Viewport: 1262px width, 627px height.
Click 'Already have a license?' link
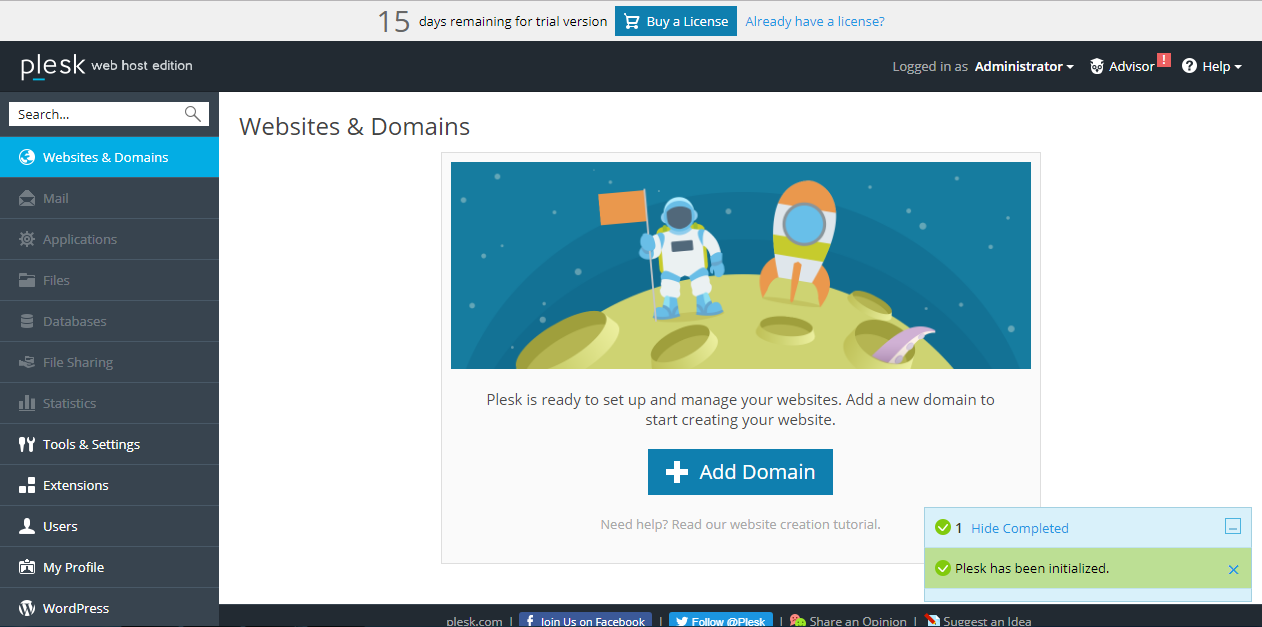pos(815,21)
